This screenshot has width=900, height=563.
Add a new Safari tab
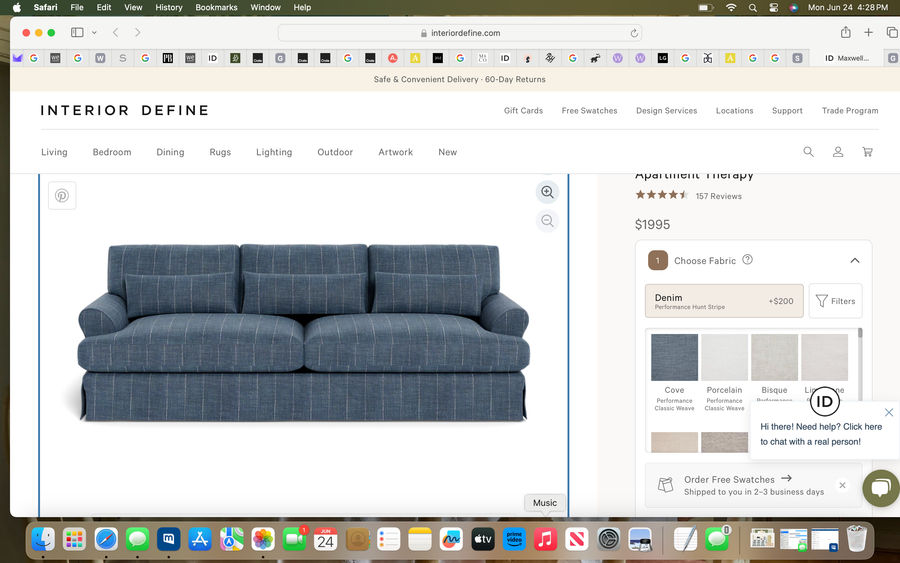pos(868,33)
